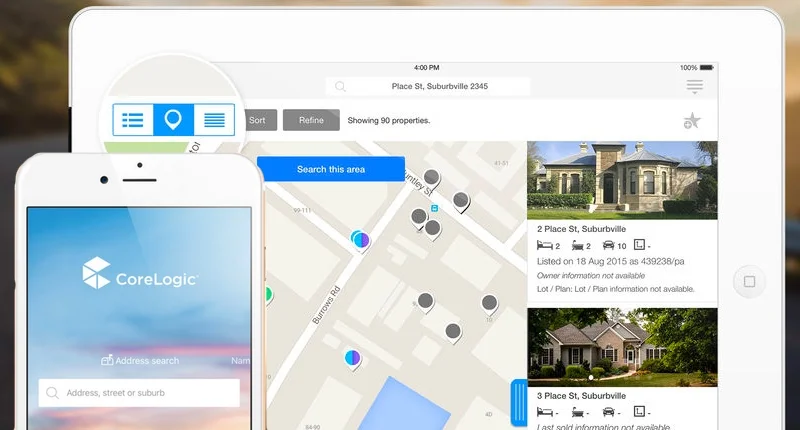Viewport: 800px width, 430px height.
Task: Click the add-to-favourites star icon
Action: (691, 121)
